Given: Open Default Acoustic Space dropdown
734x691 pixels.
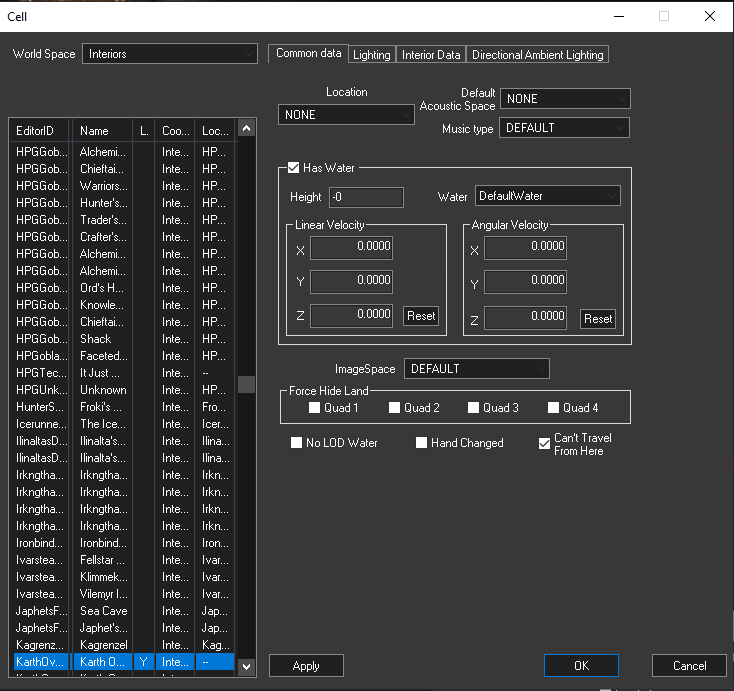Looking at the screenshot, I should click(565, 99).
